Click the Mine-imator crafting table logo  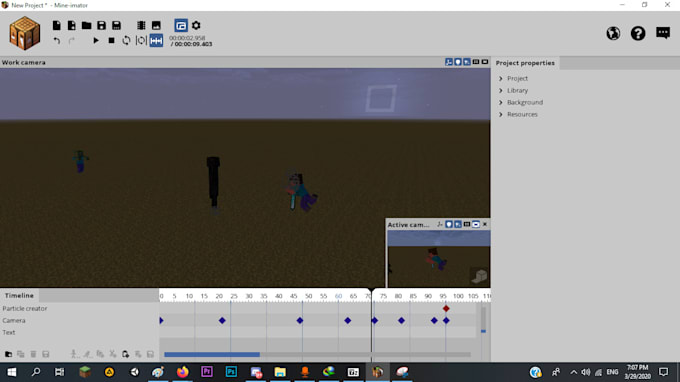pos(25,33)
